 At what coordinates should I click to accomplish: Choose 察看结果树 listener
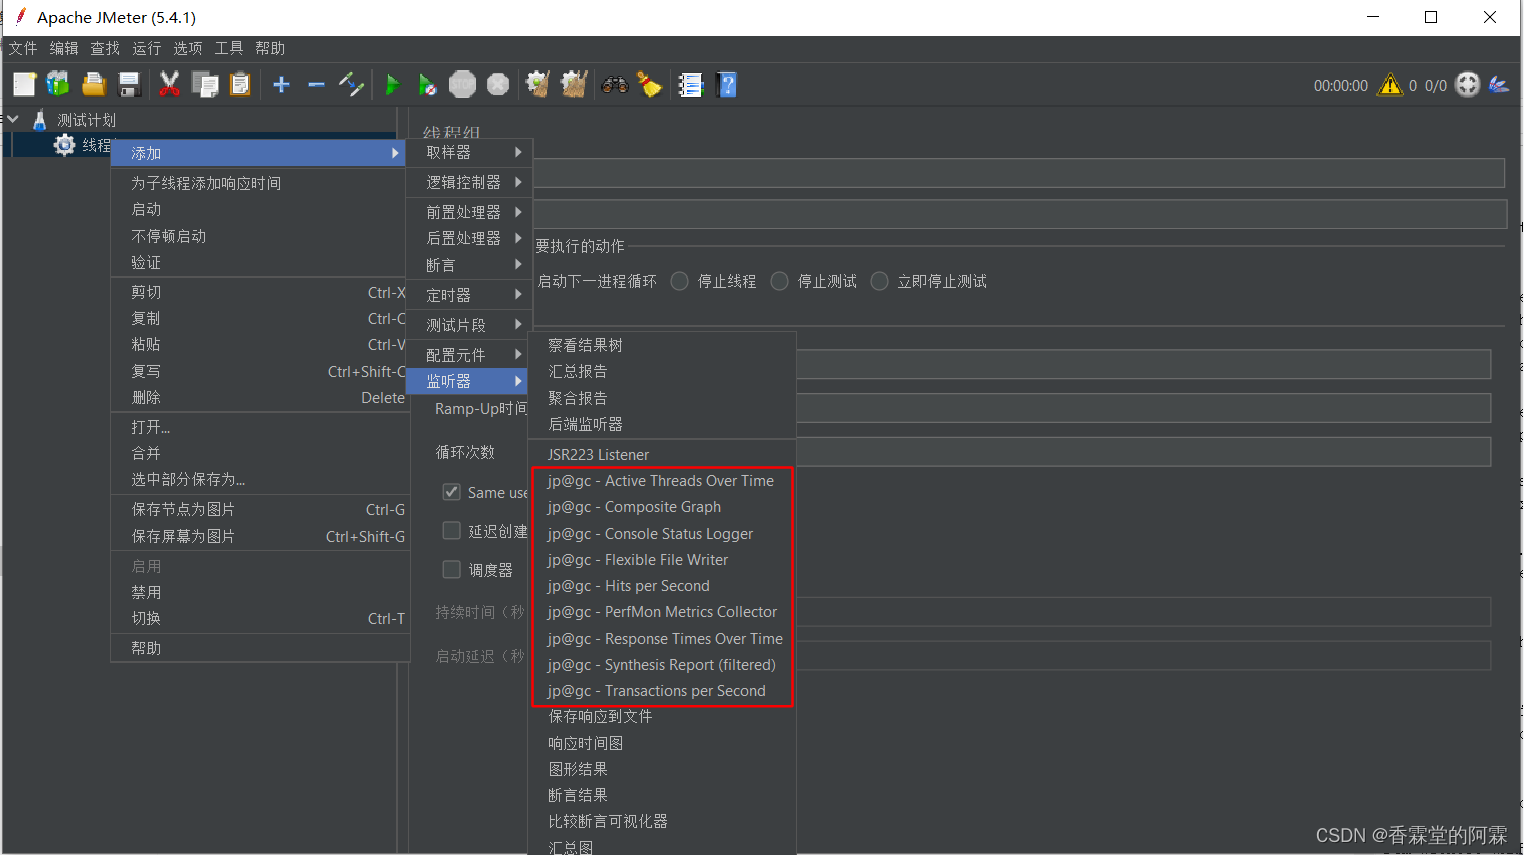[x=662, y=345]
